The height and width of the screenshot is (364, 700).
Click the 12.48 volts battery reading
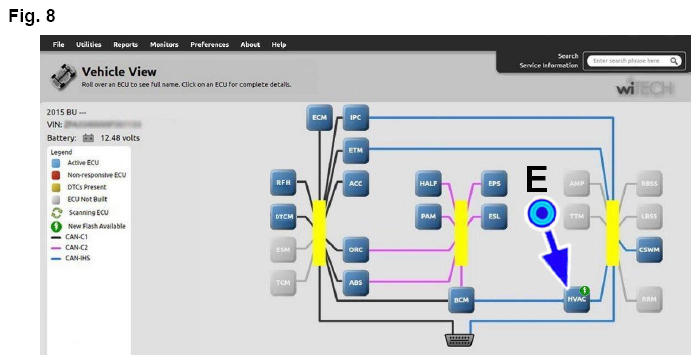(120, 138)
